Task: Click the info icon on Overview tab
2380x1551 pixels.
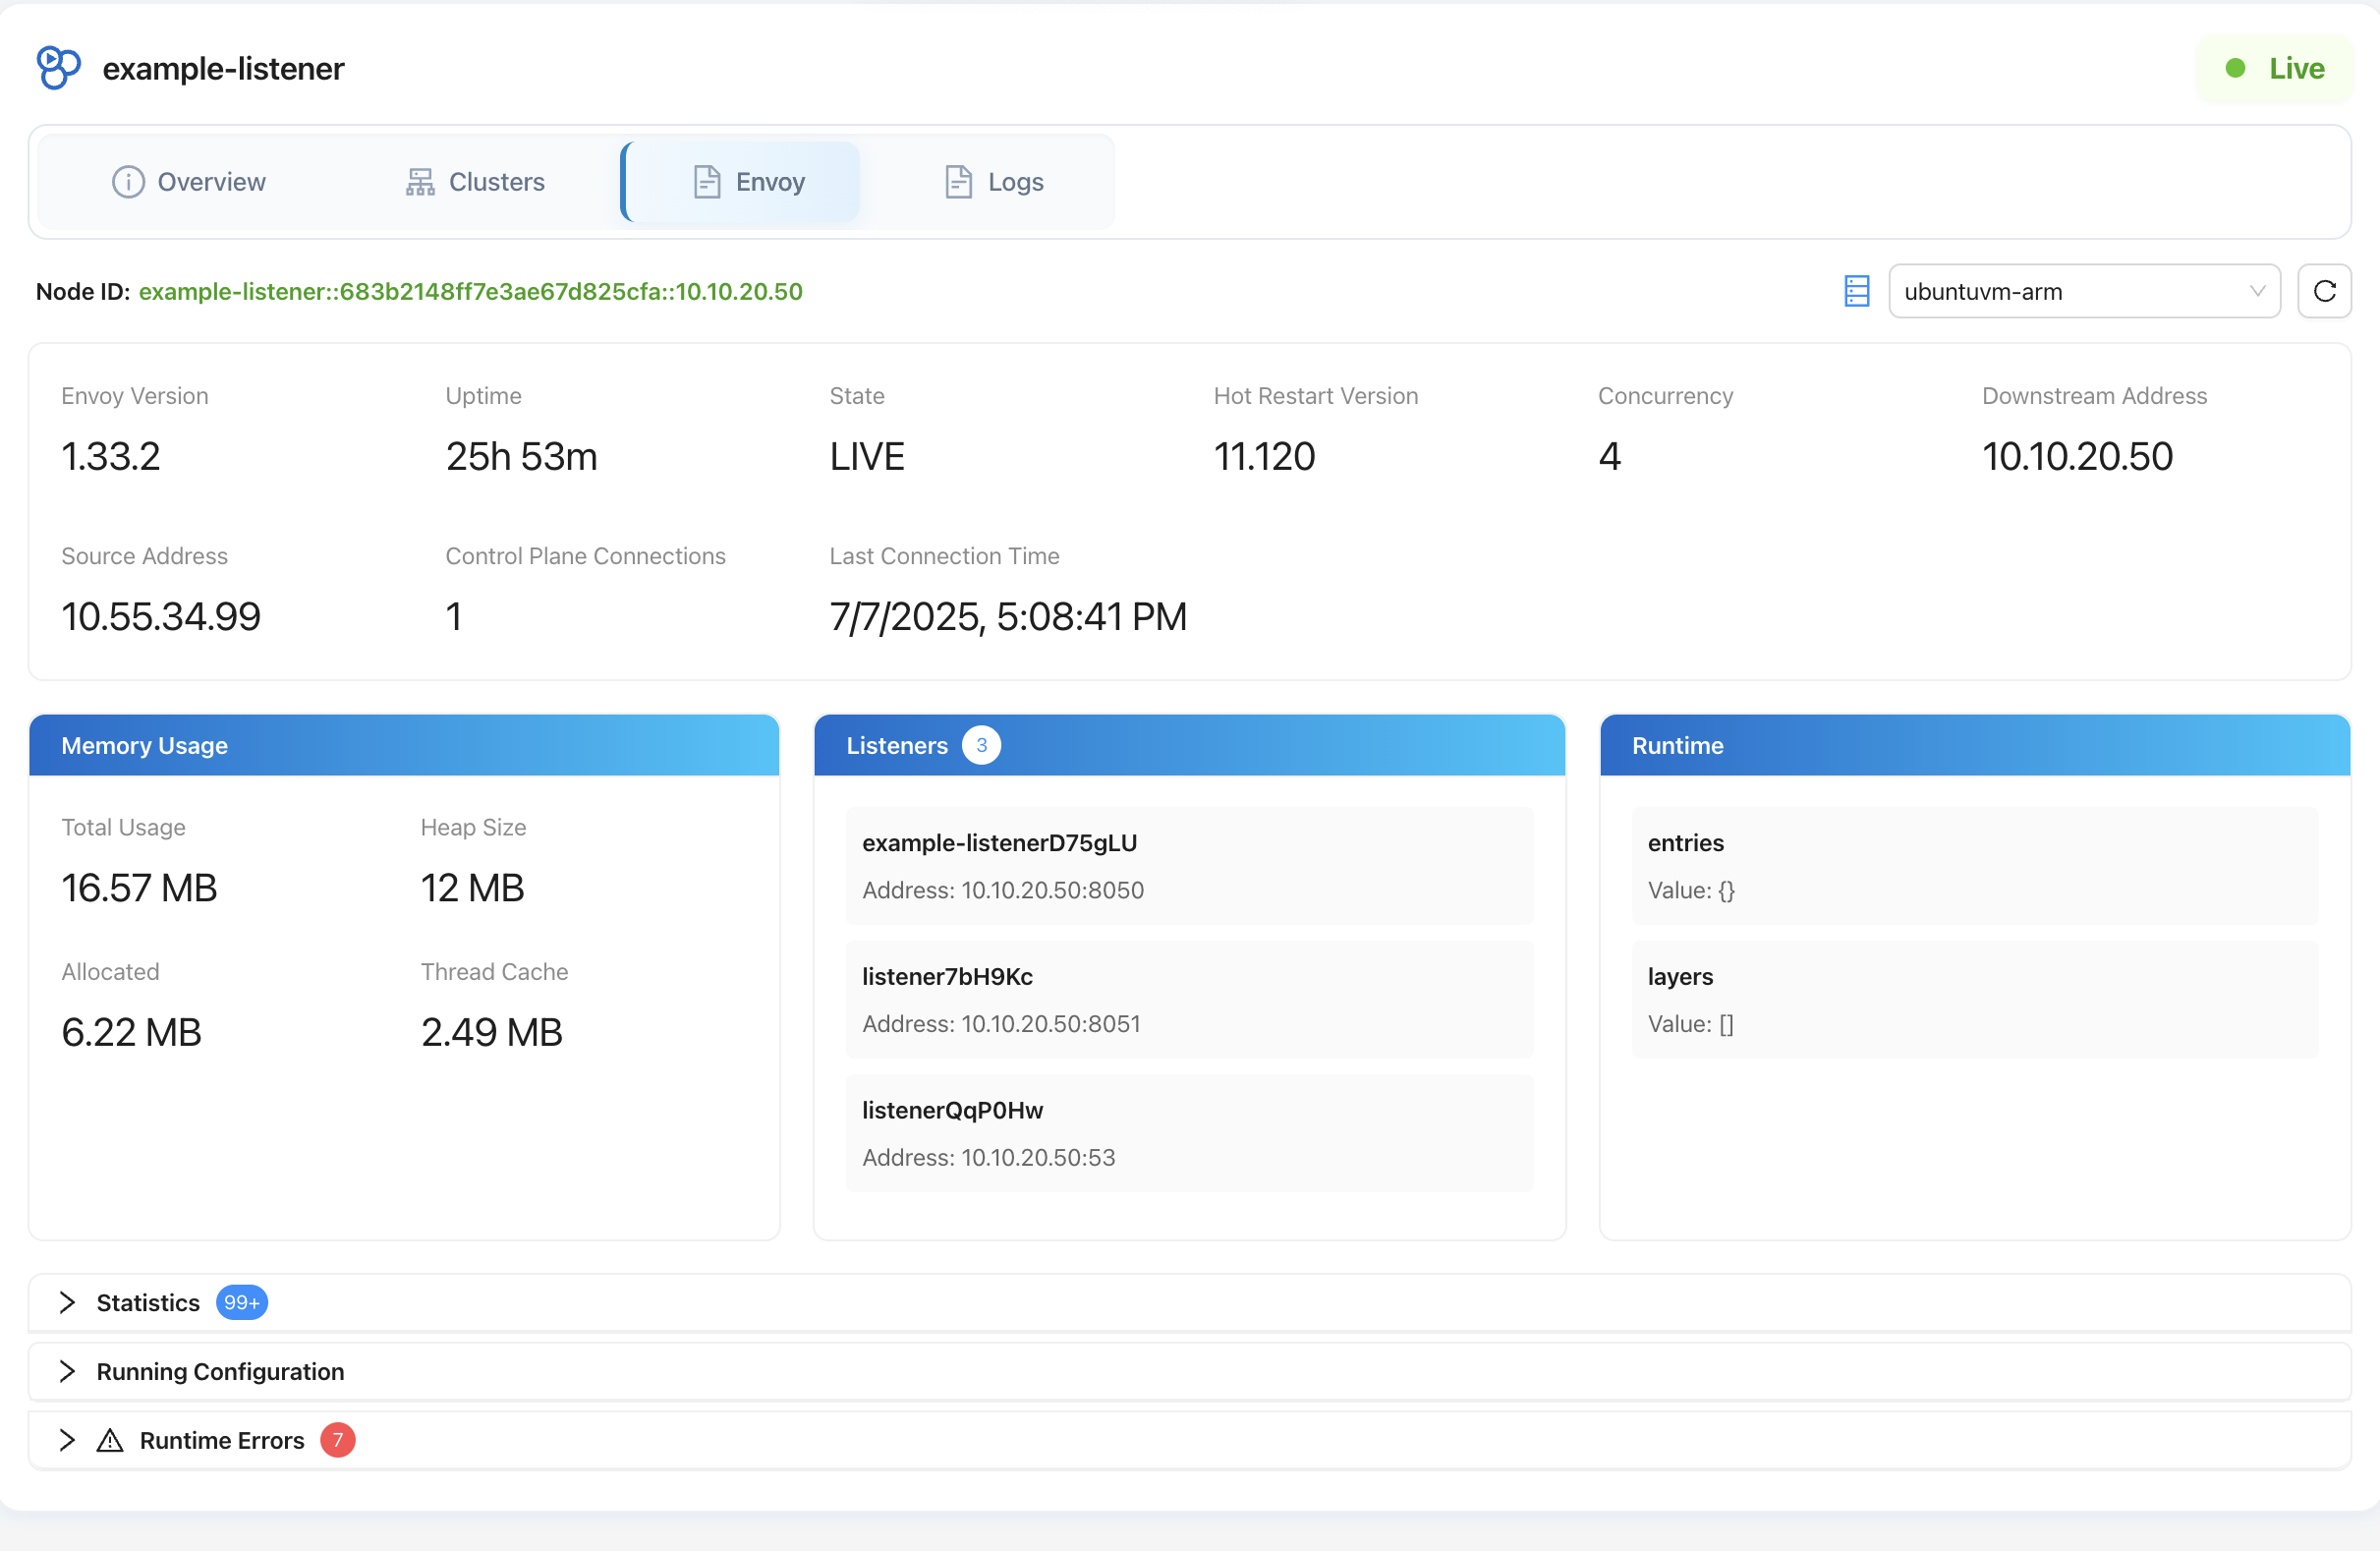Action: coord(128,182)
